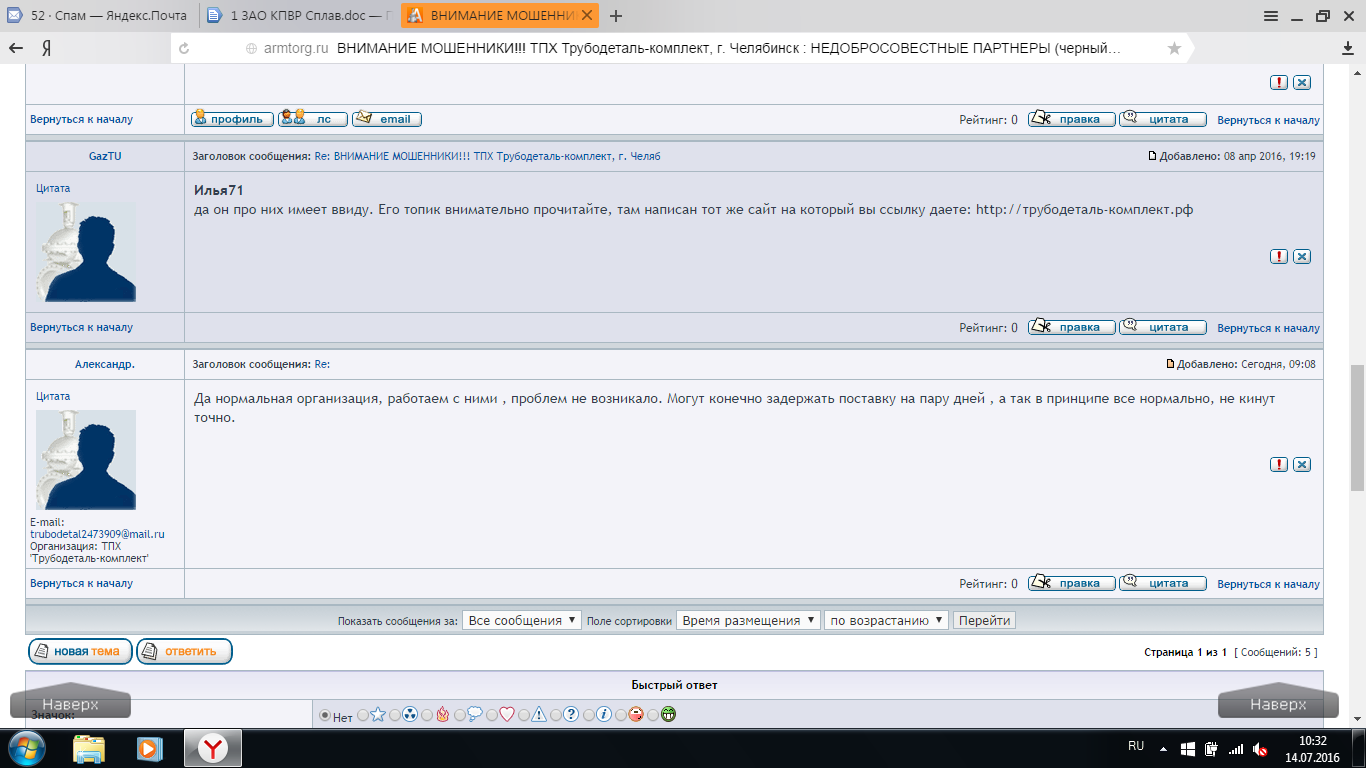This screenshot has width=1366, height=768.
Task: Click the trubodetal2473909@mail.ru email link
Action: (x=97, y=535)
